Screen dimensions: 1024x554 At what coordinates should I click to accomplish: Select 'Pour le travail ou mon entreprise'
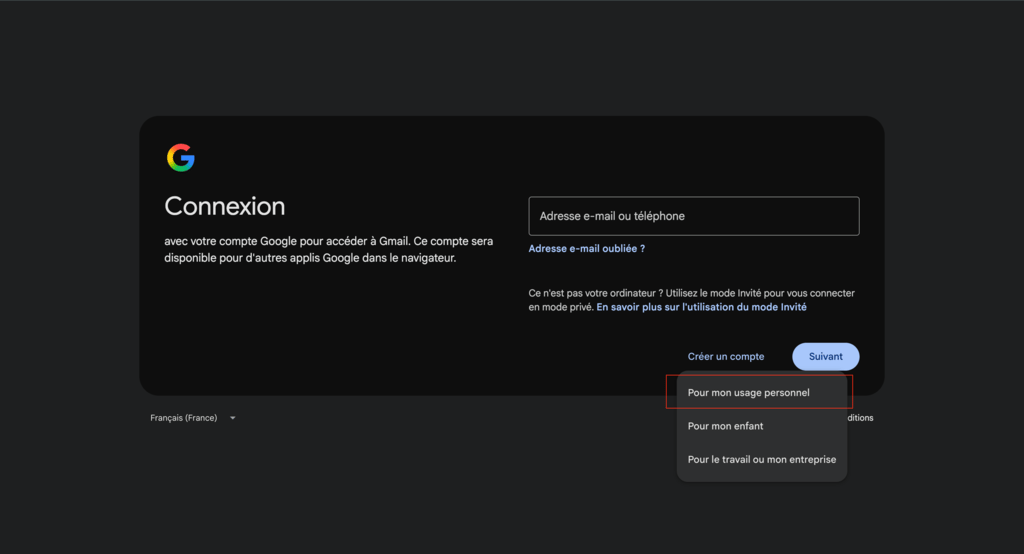pyautogui.click(x=761, y=459)
